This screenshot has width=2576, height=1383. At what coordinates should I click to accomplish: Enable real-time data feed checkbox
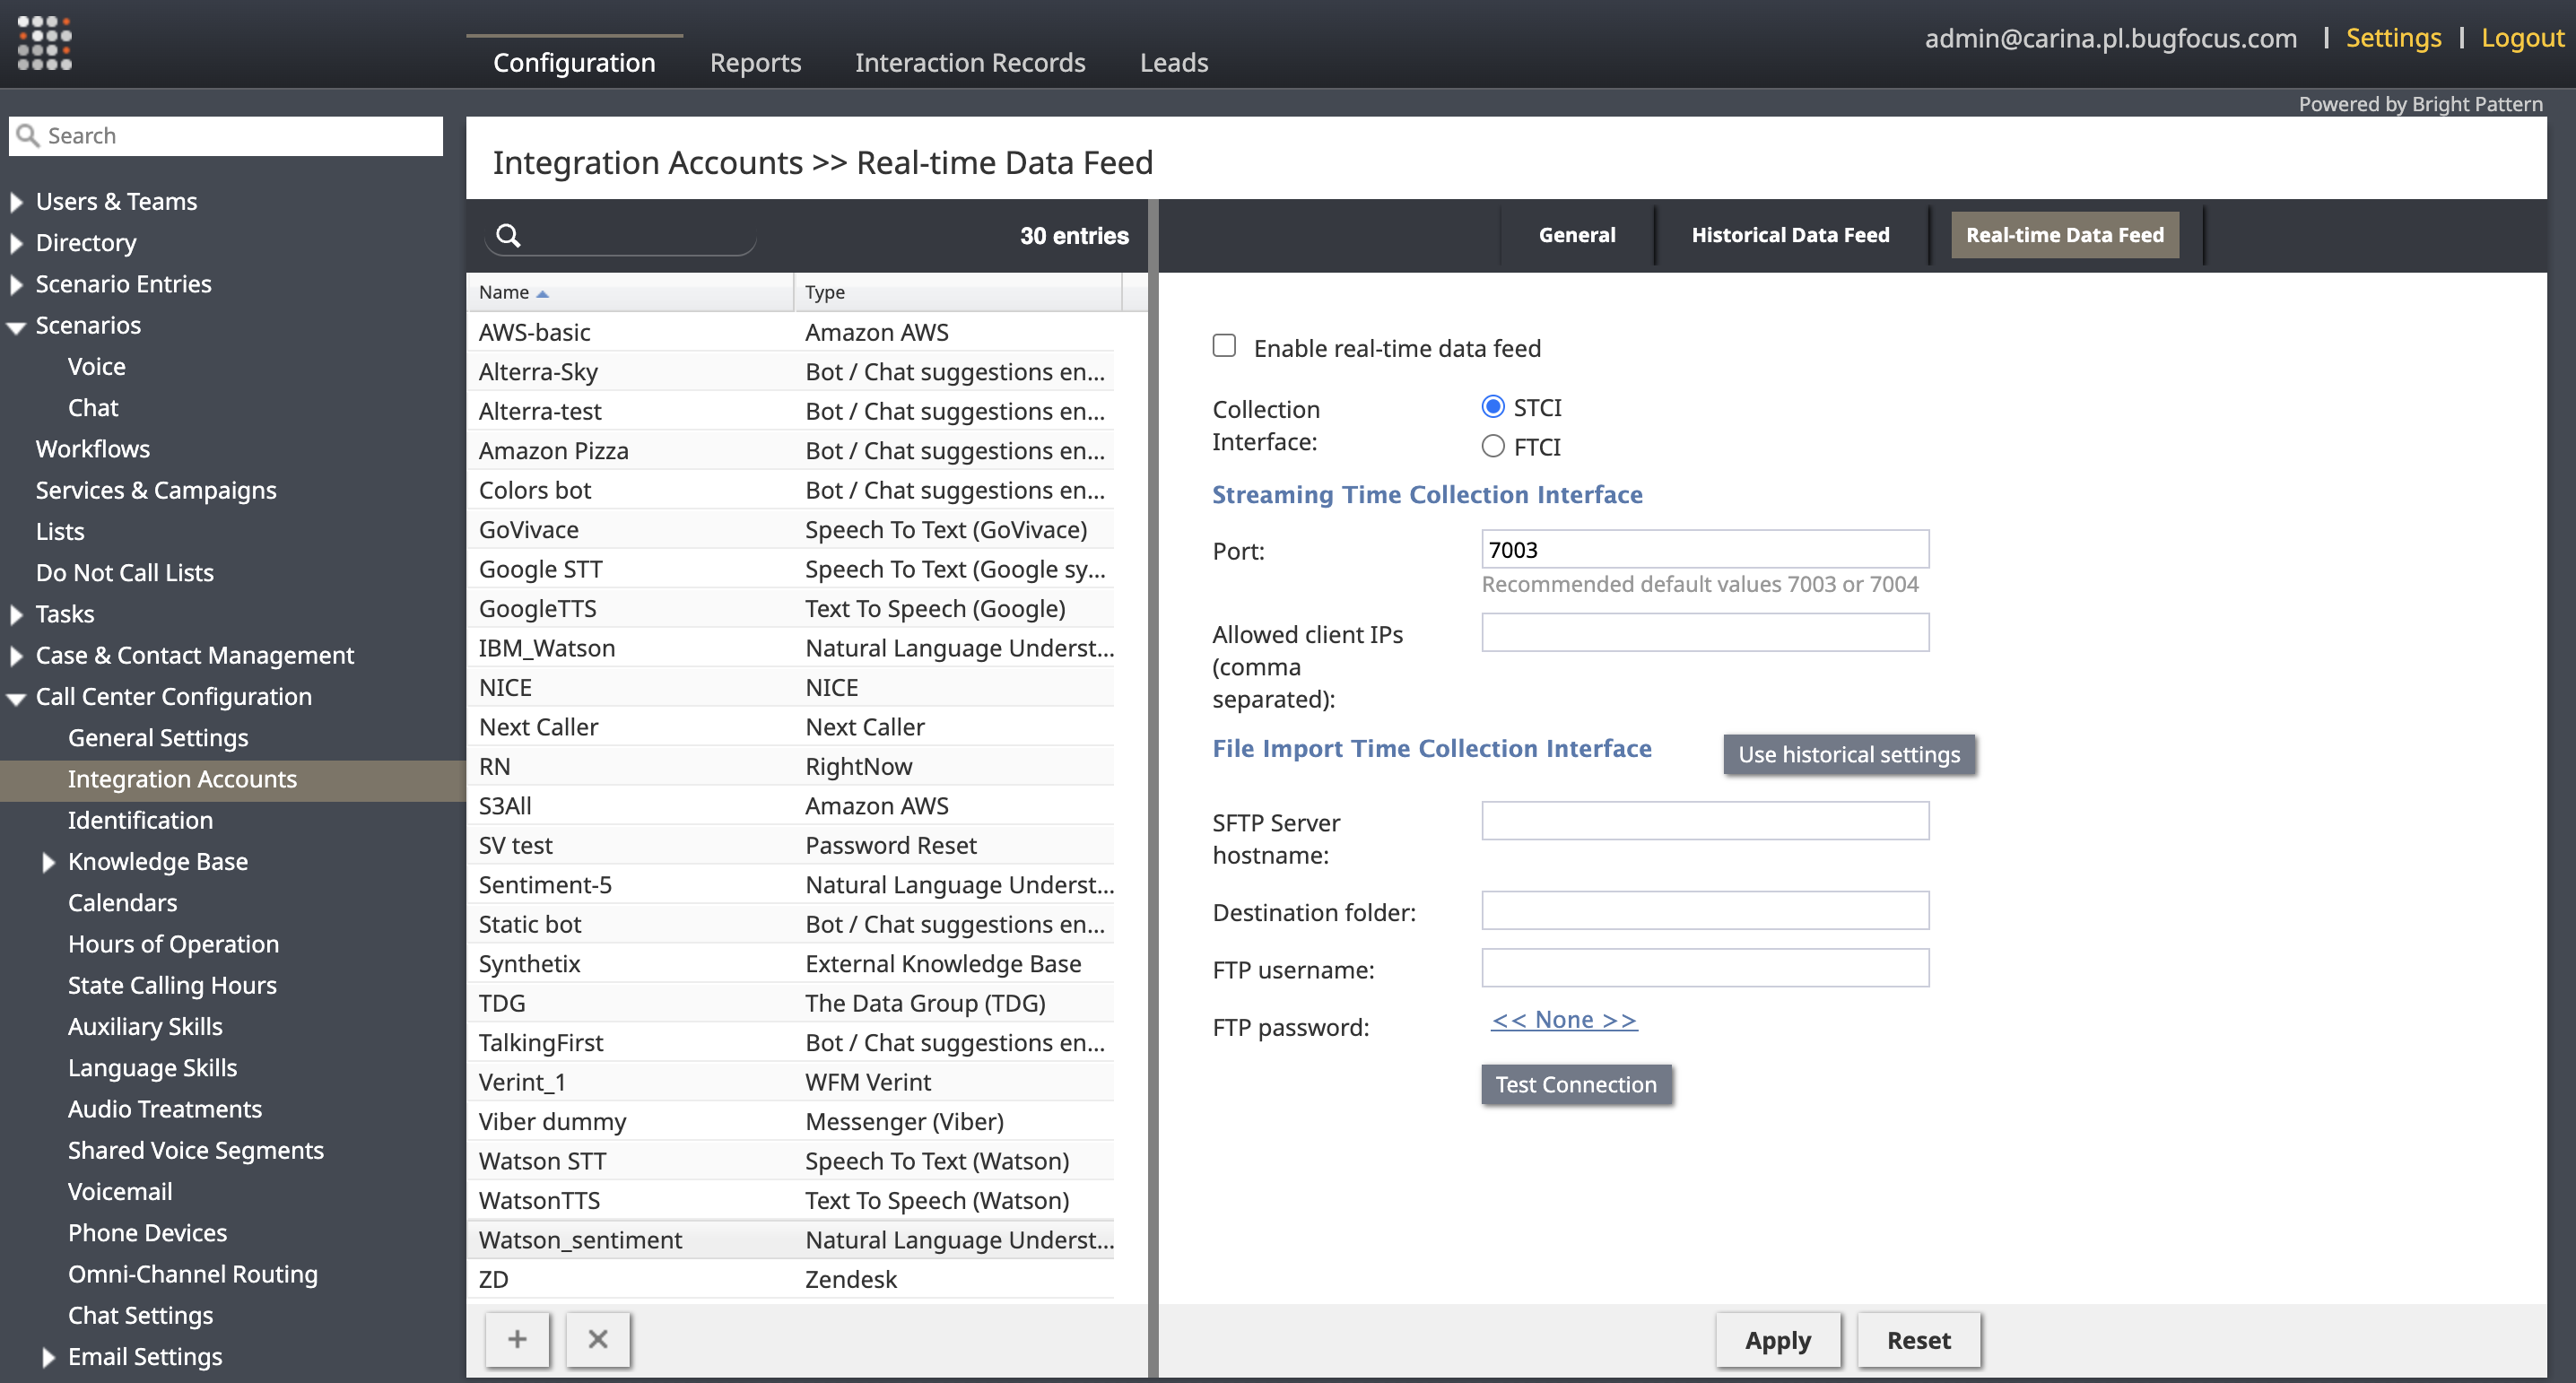click(x=1224, y=346)
